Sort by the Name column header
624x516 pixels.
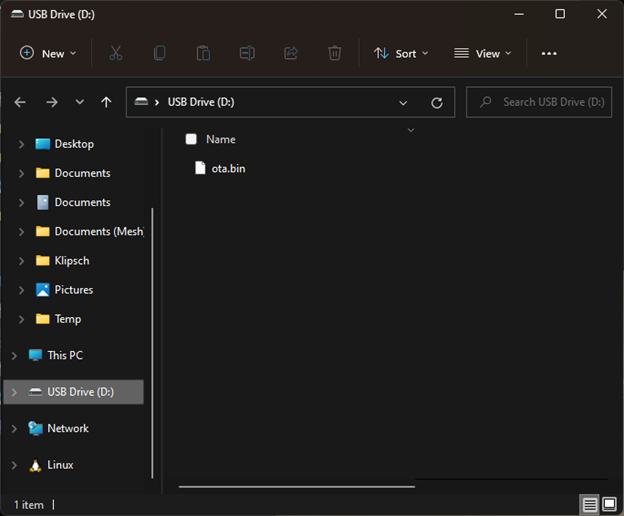click(220, 139)
